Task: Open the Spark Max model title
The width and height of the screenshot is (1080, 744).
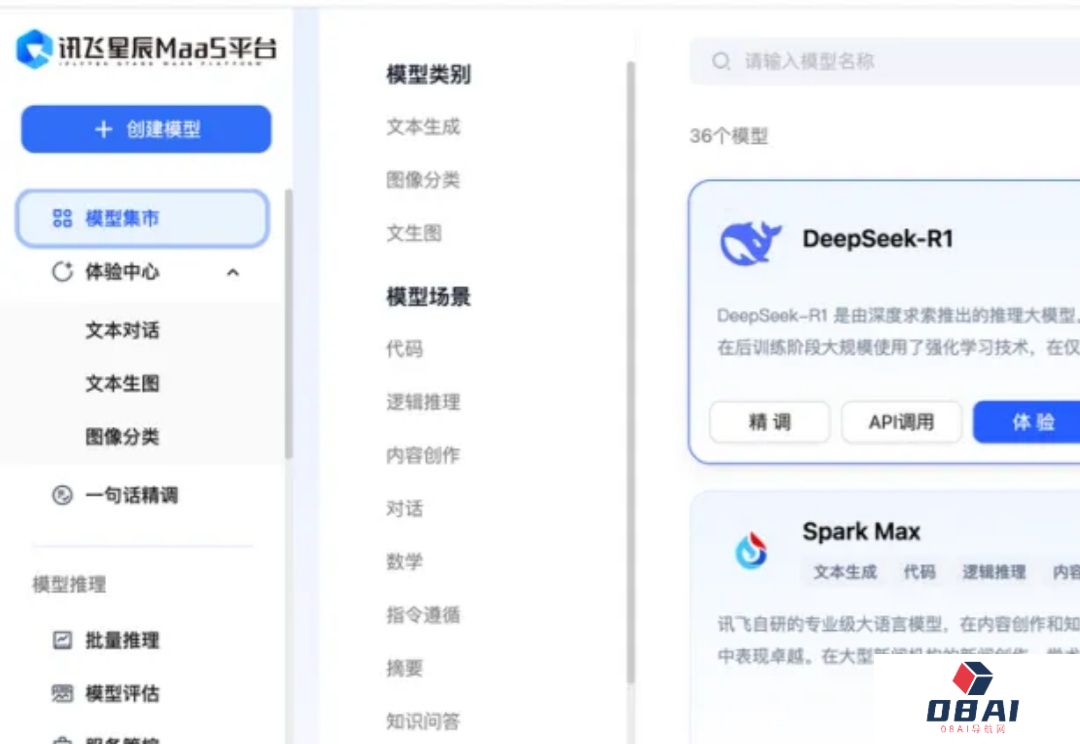Action: (862, 531)
